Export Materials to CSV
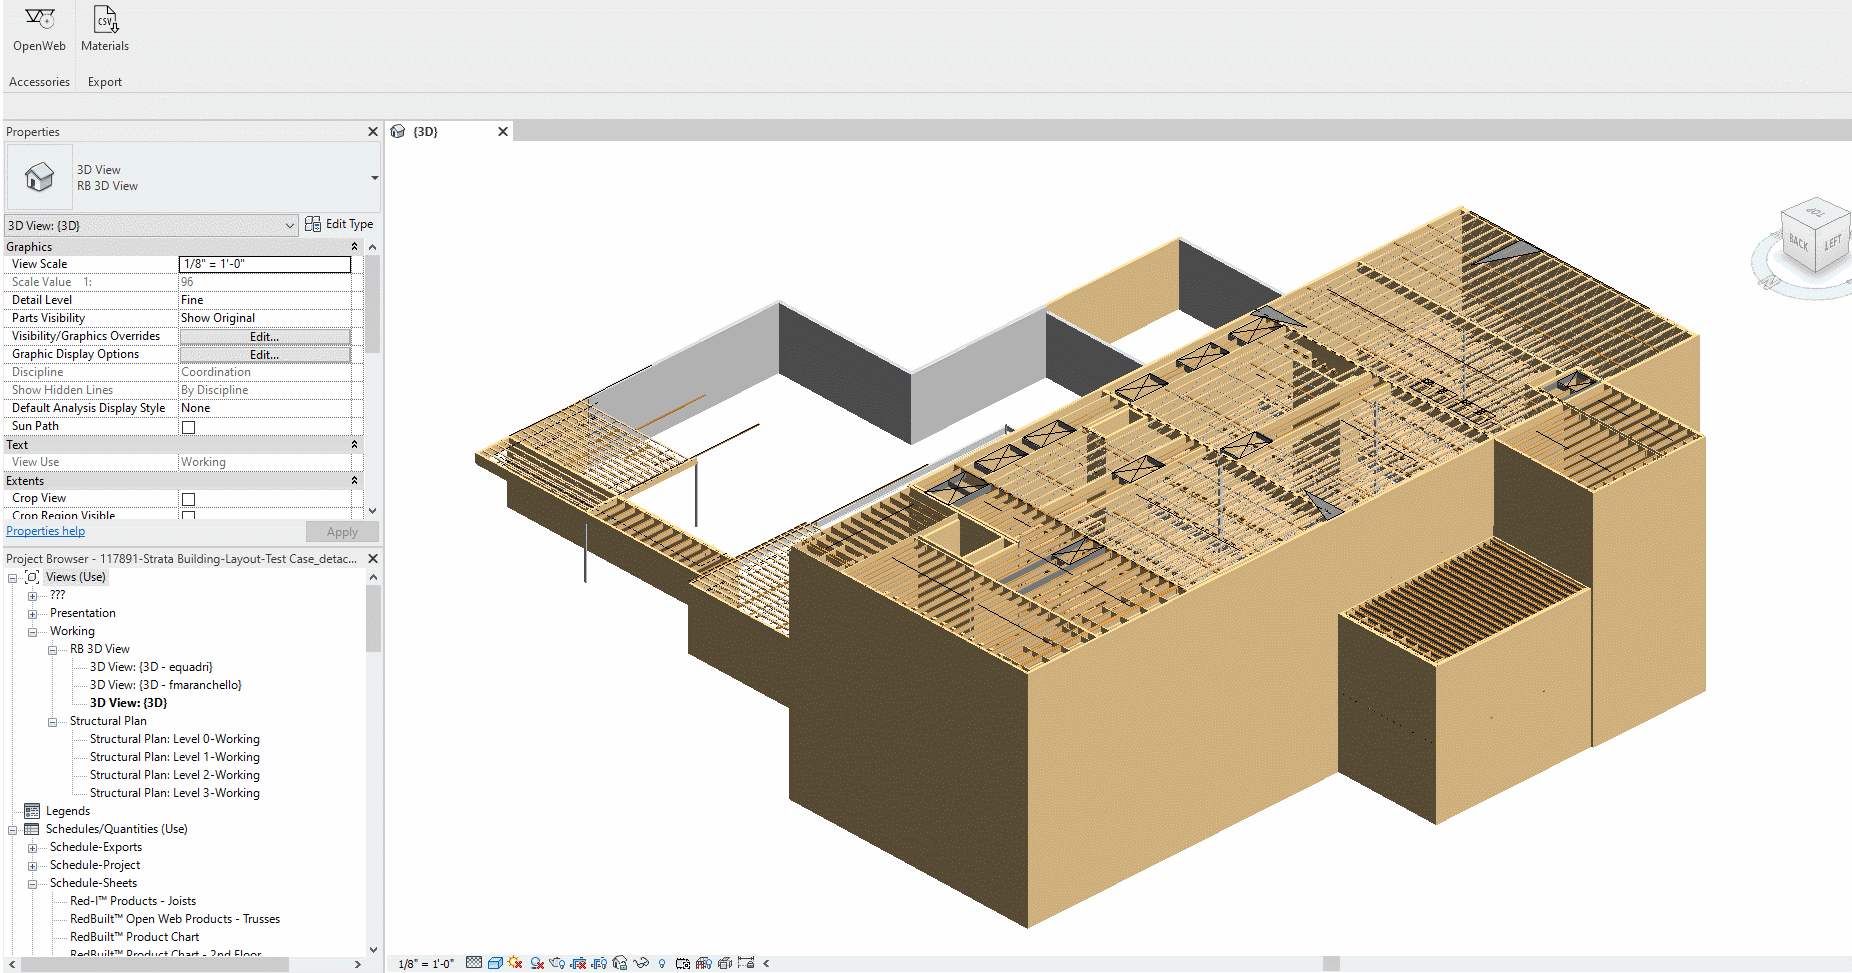1852x973 pixels. pos(105,30)
